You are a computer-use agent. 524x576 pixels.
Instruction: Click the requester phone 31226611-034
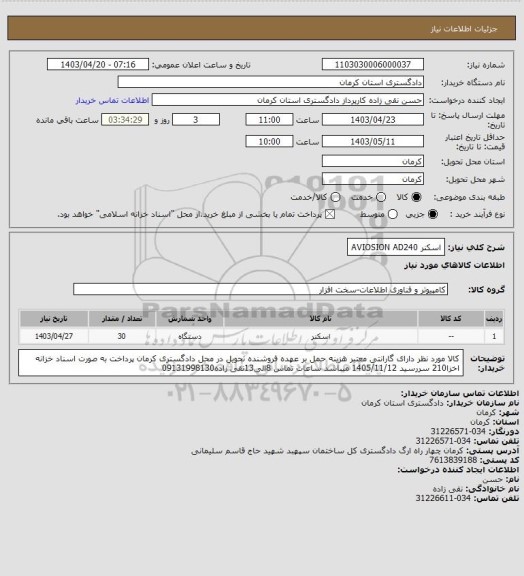click(443, 498)
